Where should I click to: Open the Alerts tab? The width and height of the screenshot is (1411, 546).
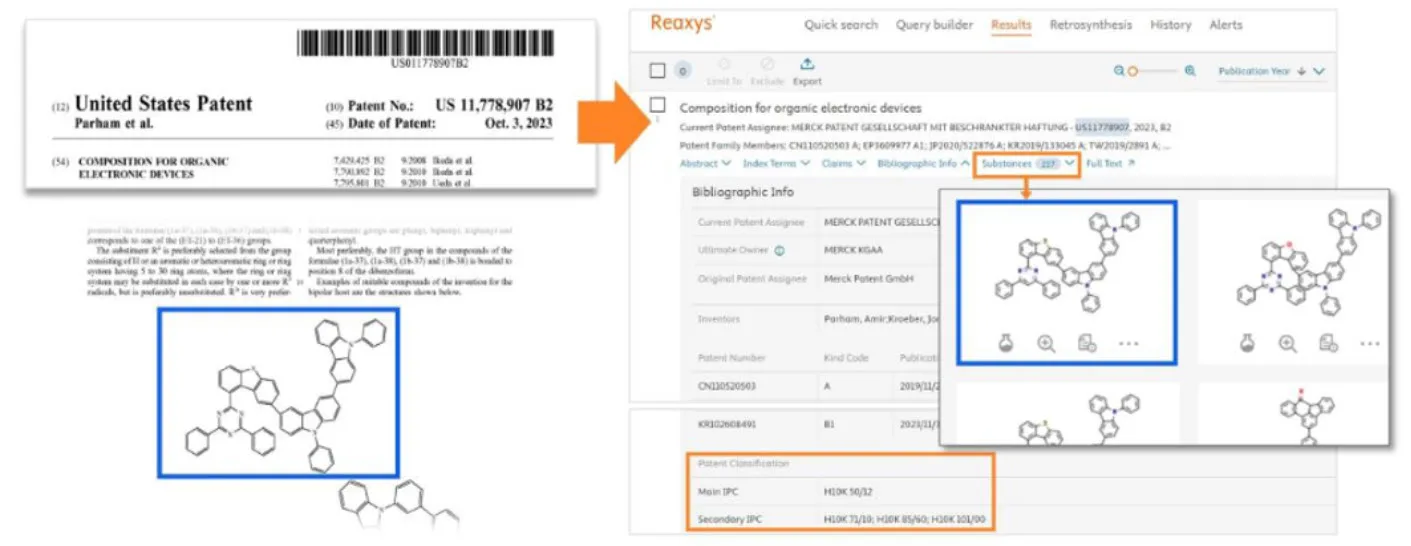1225,25
